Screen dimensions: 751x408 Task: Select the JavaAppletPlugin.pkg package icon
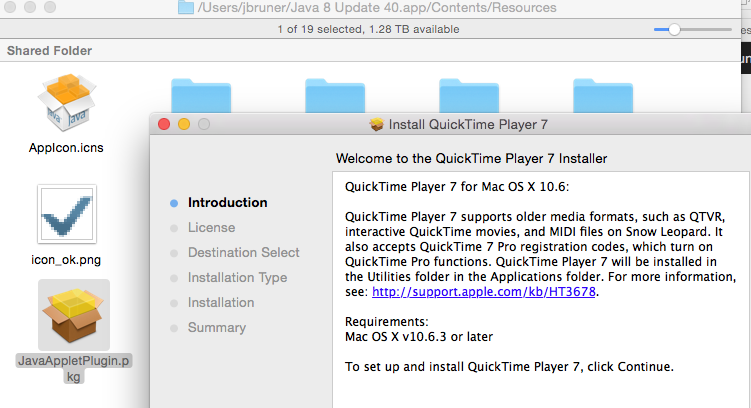click(73, 315)
